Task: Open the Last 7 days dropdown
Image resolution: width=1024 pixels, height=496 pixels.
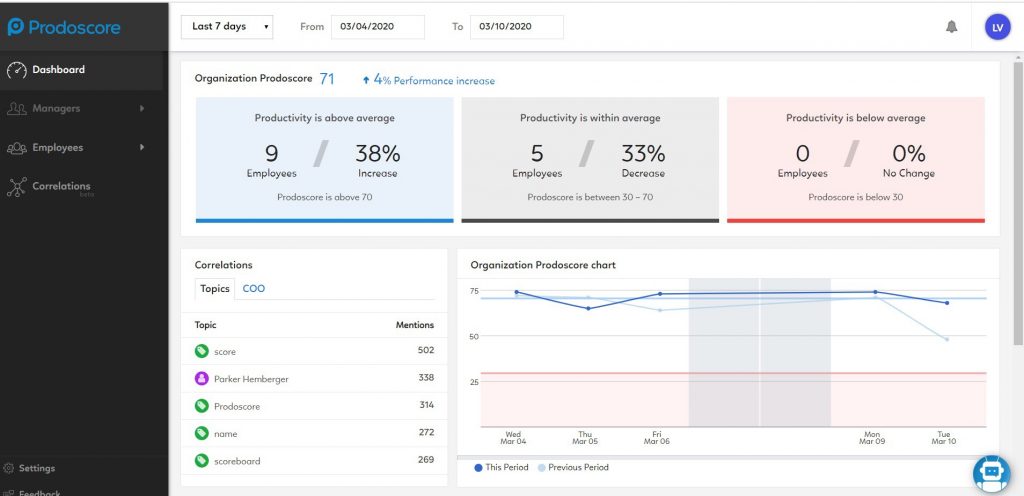Action: point(227,27)
